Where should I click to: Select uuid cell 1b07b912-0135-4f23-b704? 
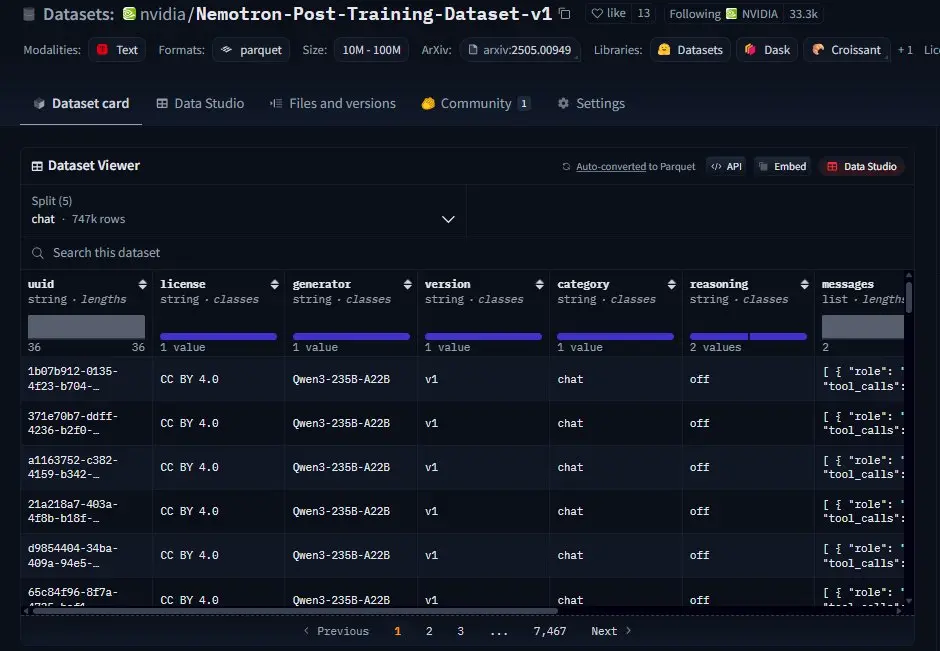point(86,379)
